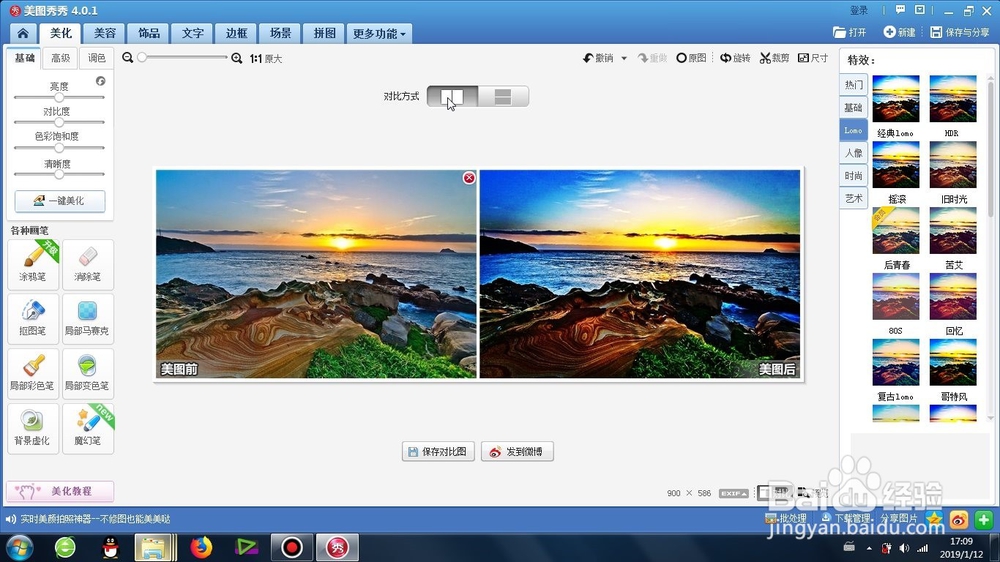Select the 局部变色笔 recolor pen tool
The height and width of the screenshot is (562, 1000).
coord(88,373)
